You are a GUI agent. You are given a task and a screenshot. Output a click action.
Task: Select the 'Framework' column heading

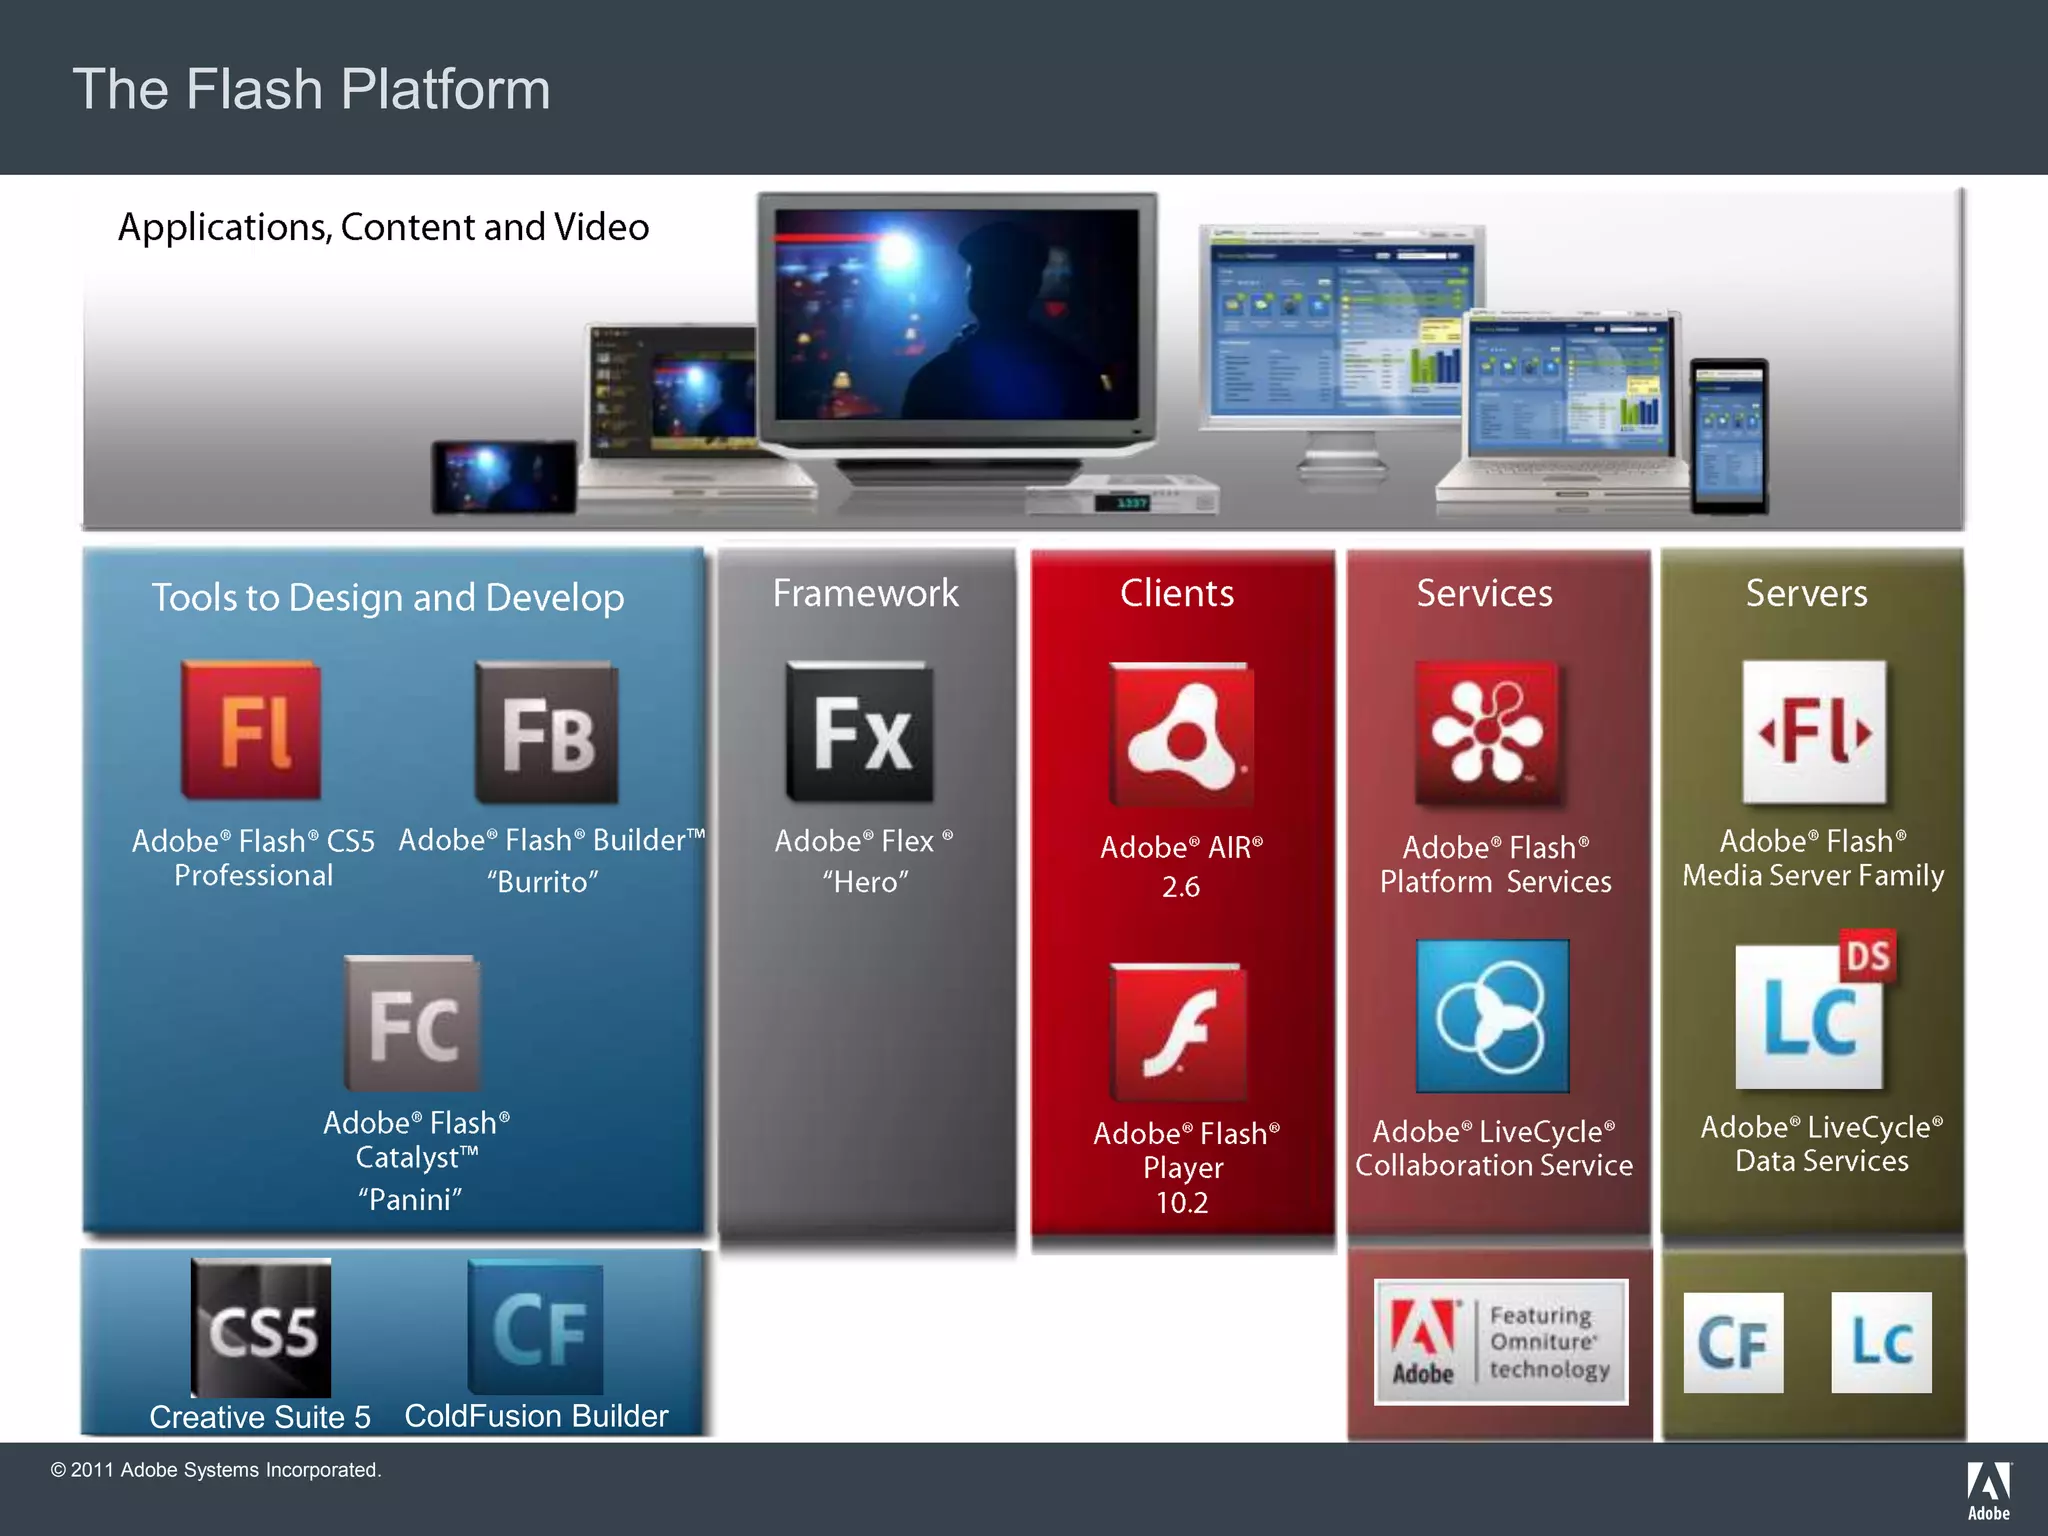[x=865, y=593]
